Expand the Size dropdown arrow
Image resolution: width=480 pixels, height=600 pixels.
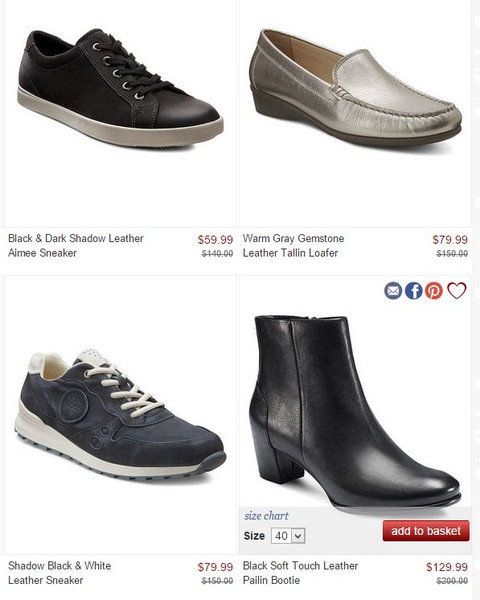(x=298, y=536)
